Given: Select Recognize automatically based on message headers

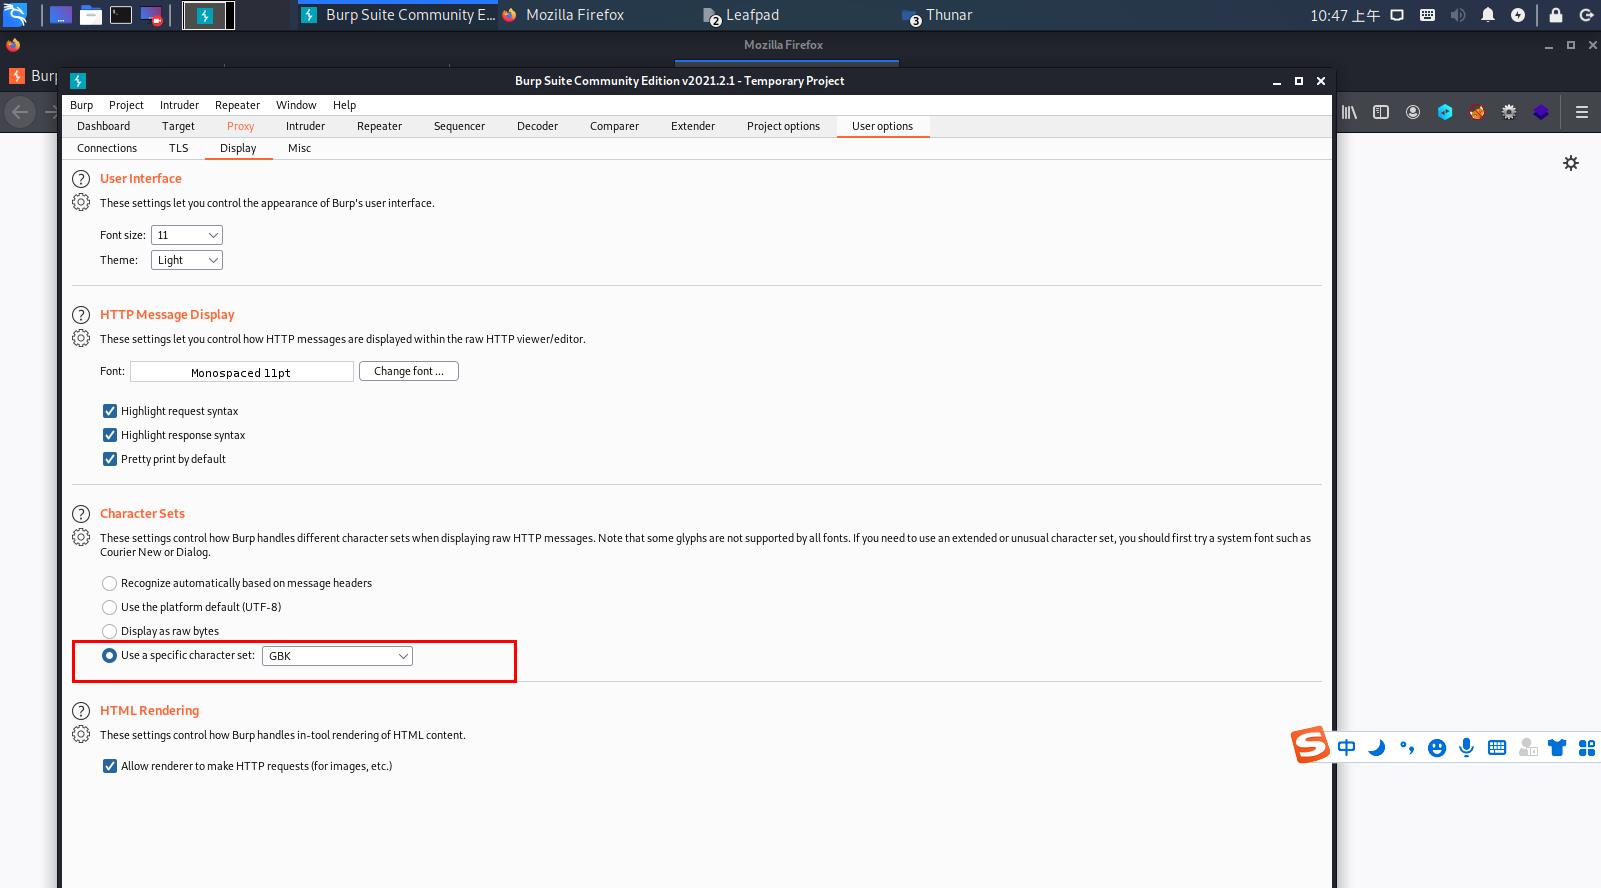Looking at the screenshot, I should [110, 583].
